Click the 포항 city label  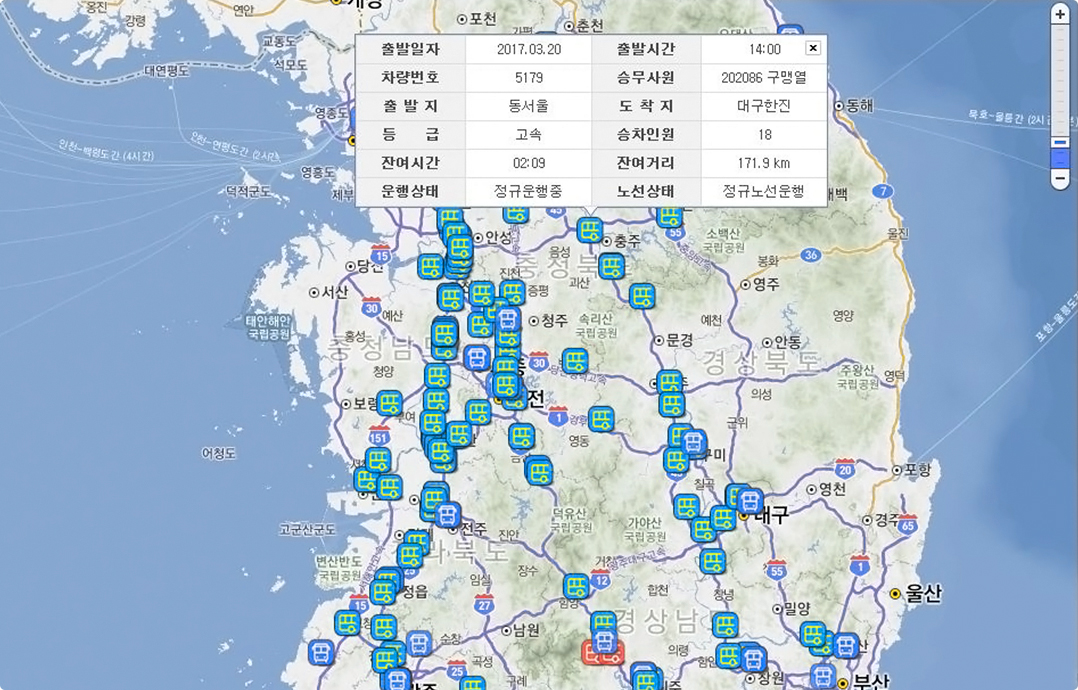[x=917, y=469]
